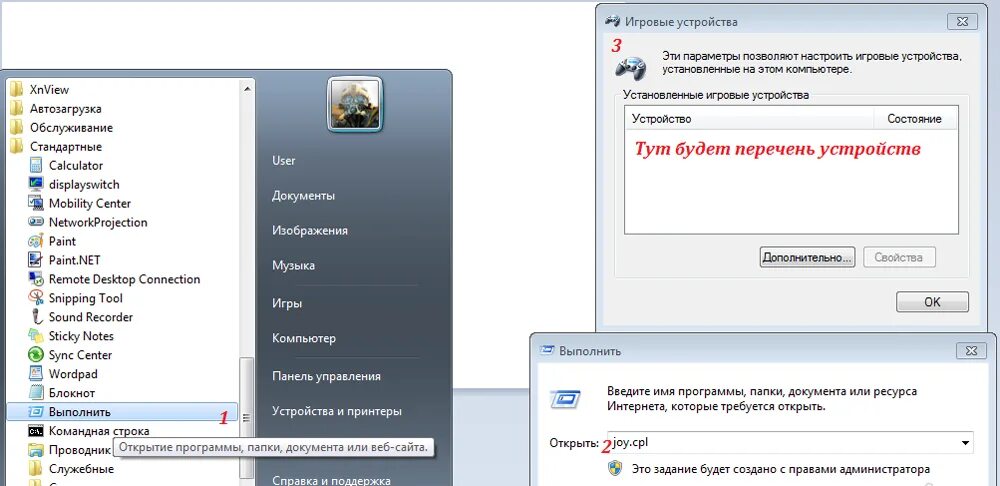Select the Snipping Tool label
The width and height of the screenshot is (1000, 486).
pyautogui.click(x=85, y=298)
